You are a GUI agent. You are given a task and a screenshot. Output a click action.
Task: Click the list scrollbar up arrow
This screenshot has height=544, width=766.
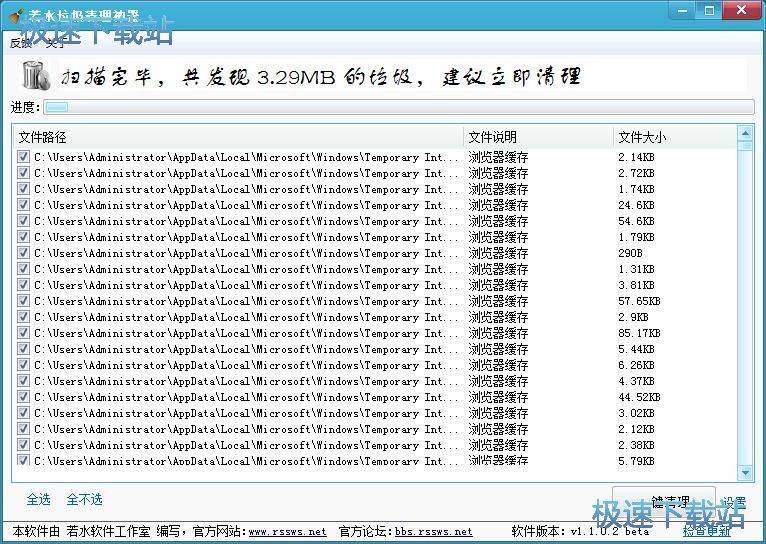pos(745,133)
